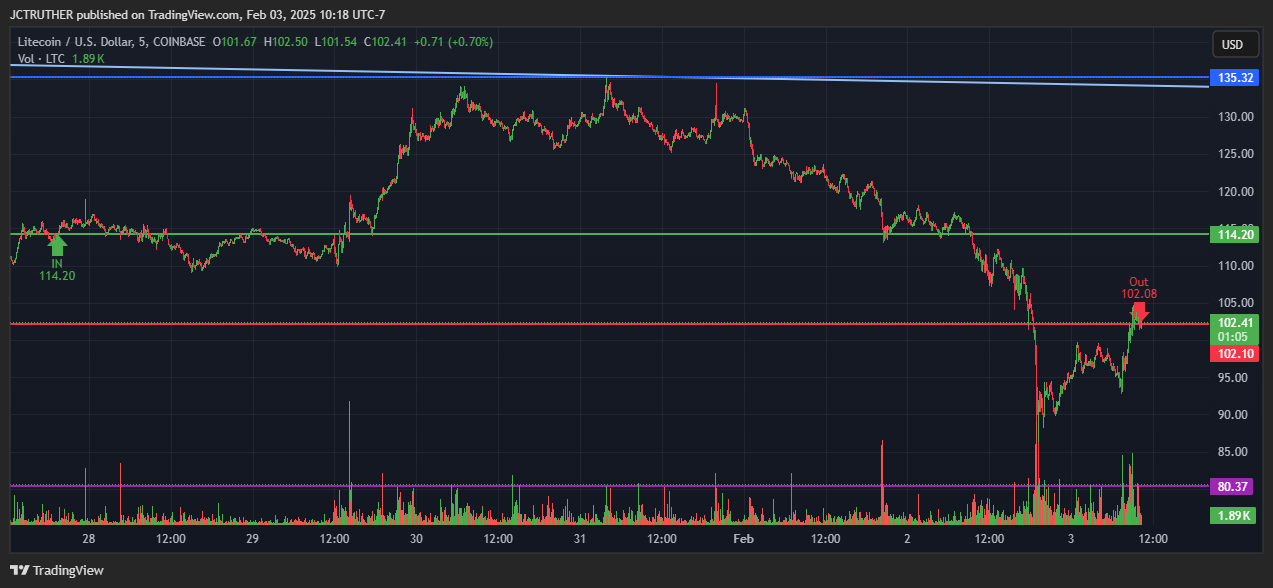The width and height of the screenshot is (1273, 588).
Task: Click the '3' date label on time axis
Action: click(1071, 539)
